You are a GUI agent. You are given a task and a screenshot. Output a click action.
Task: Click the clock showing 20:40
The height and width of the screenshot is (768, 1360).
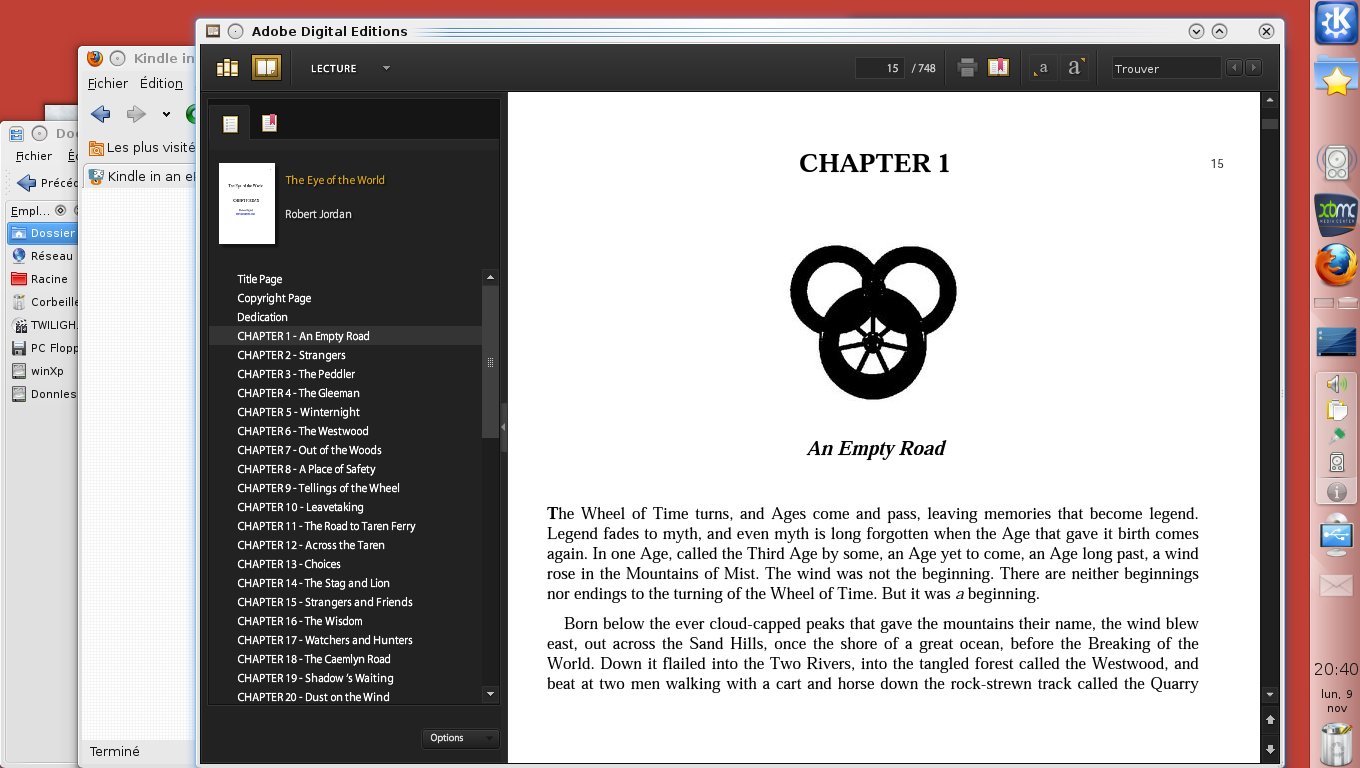1336,669
